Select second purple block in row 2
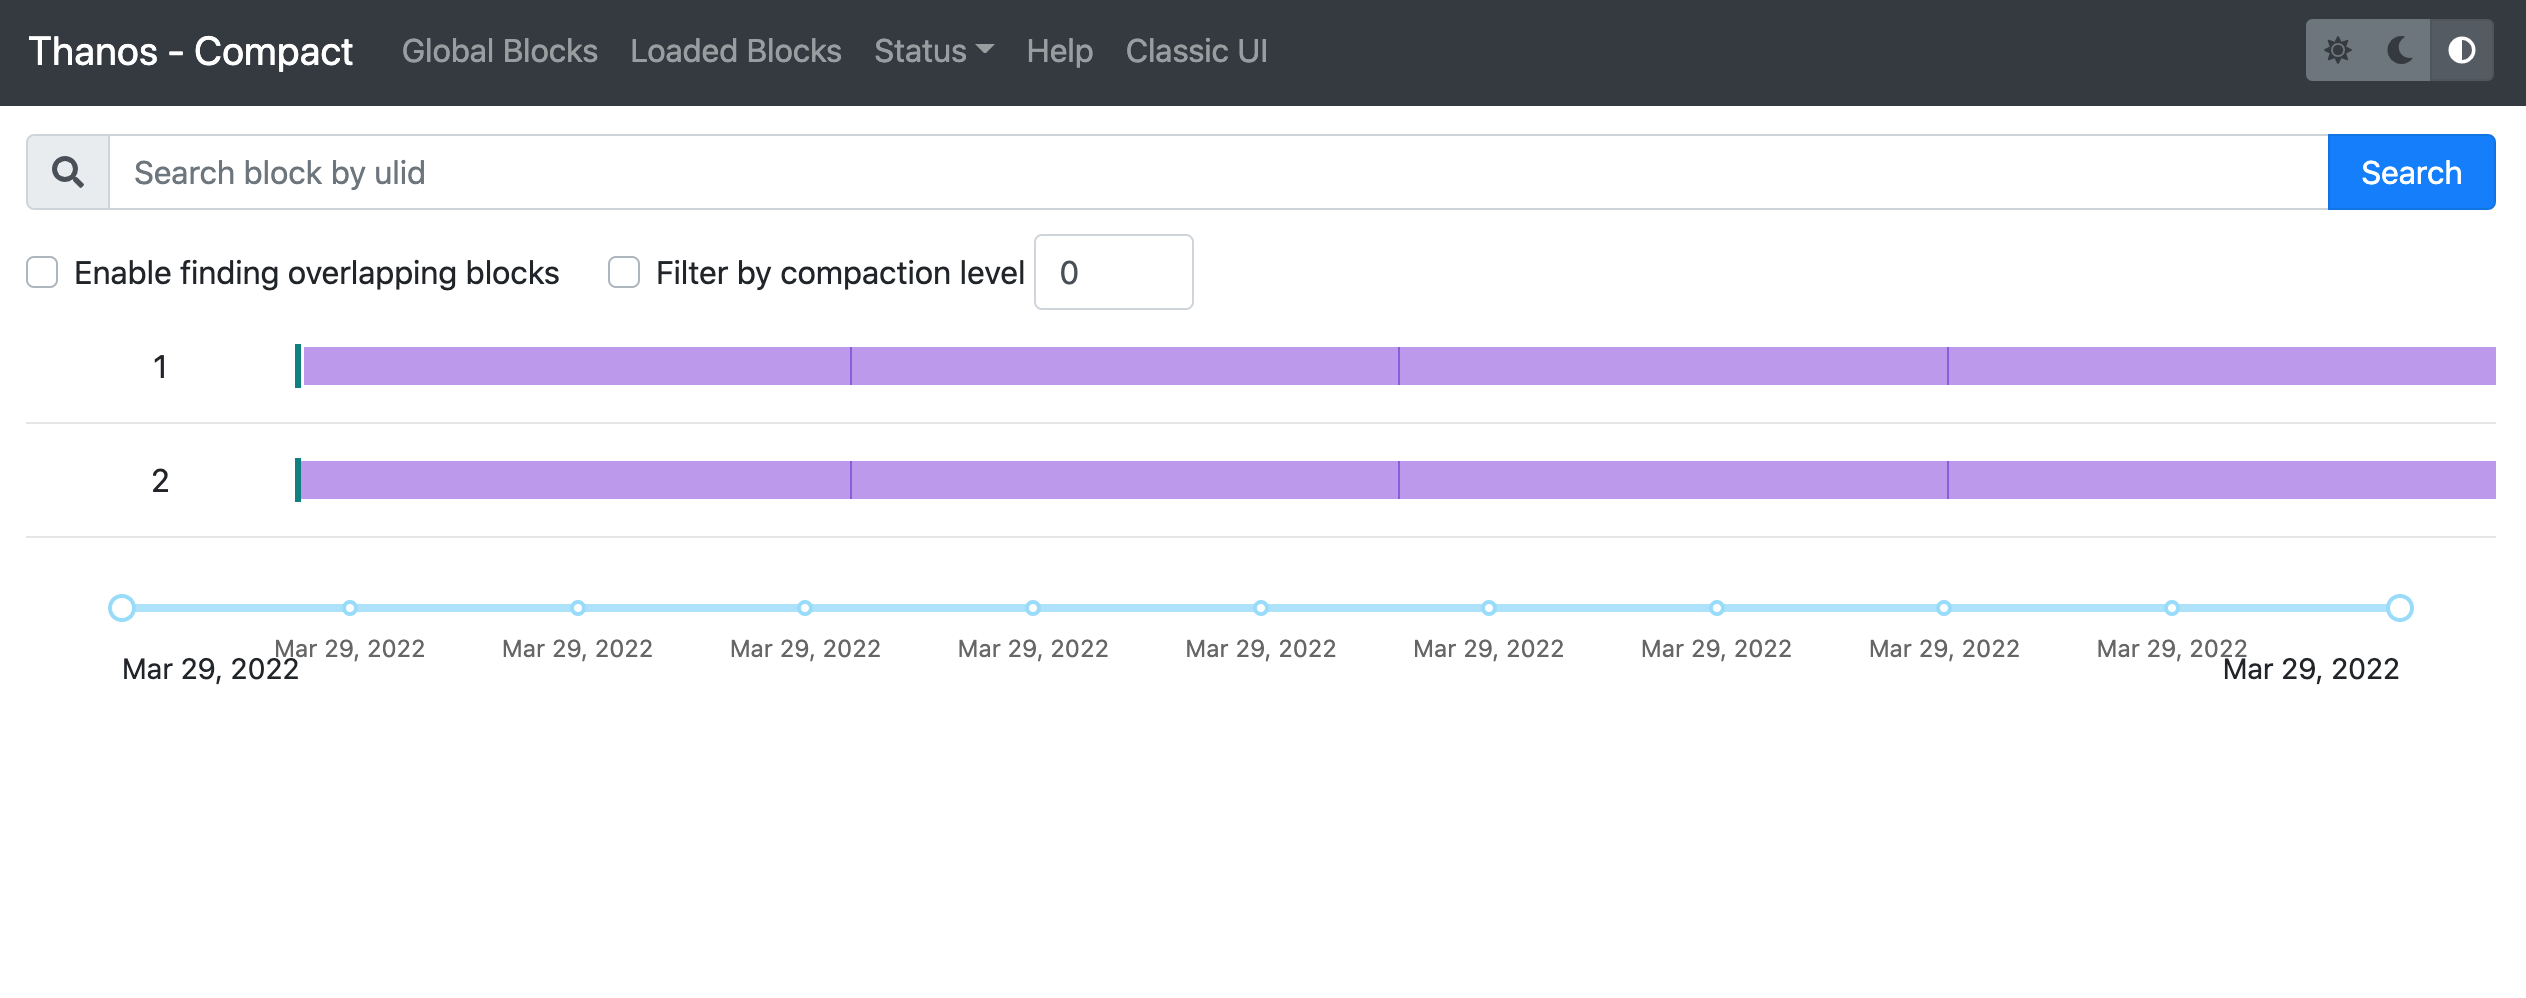This screenshot has height=998, width=2526. click(x=1125, y=480)
